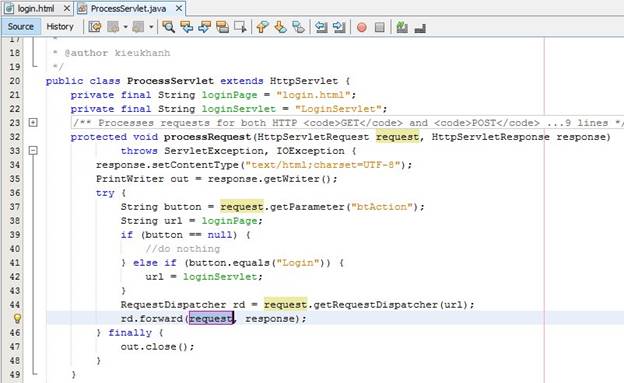Image resolution: width=624 pixels, height=383 pixels.
Task: Close the ProcessServlet.java tab
Action: pyautogui.click(x=179, y=8)
